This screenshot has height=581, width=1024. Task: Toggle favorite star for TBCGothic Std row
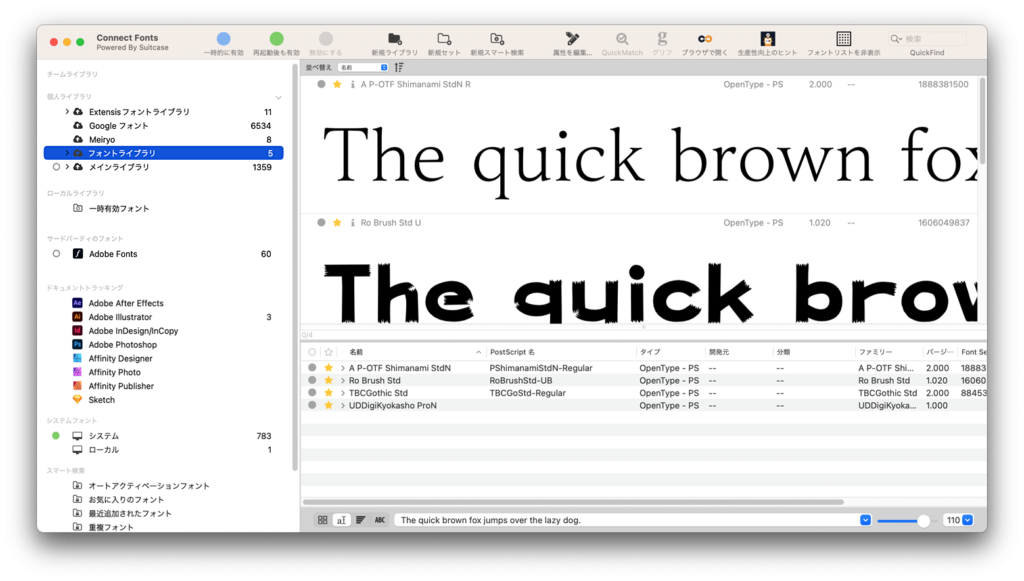[x=328, y=393]
